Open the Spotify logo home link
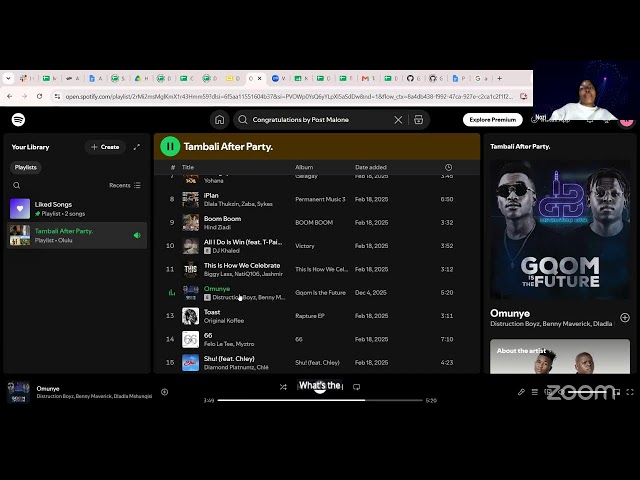The width and height of the screenshot is (640, 480). 18,120
